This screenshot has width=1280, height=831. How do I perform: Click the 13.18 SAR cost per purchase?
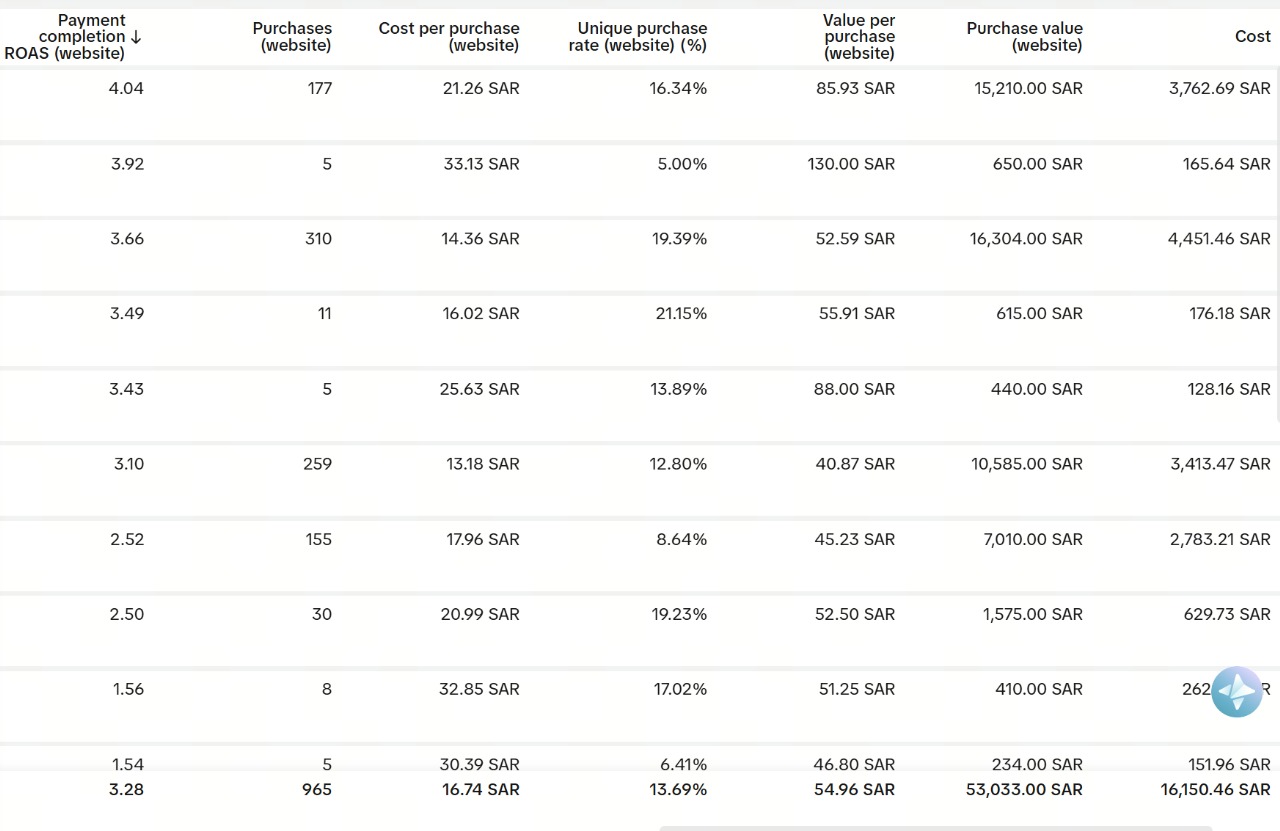point(482,464)
